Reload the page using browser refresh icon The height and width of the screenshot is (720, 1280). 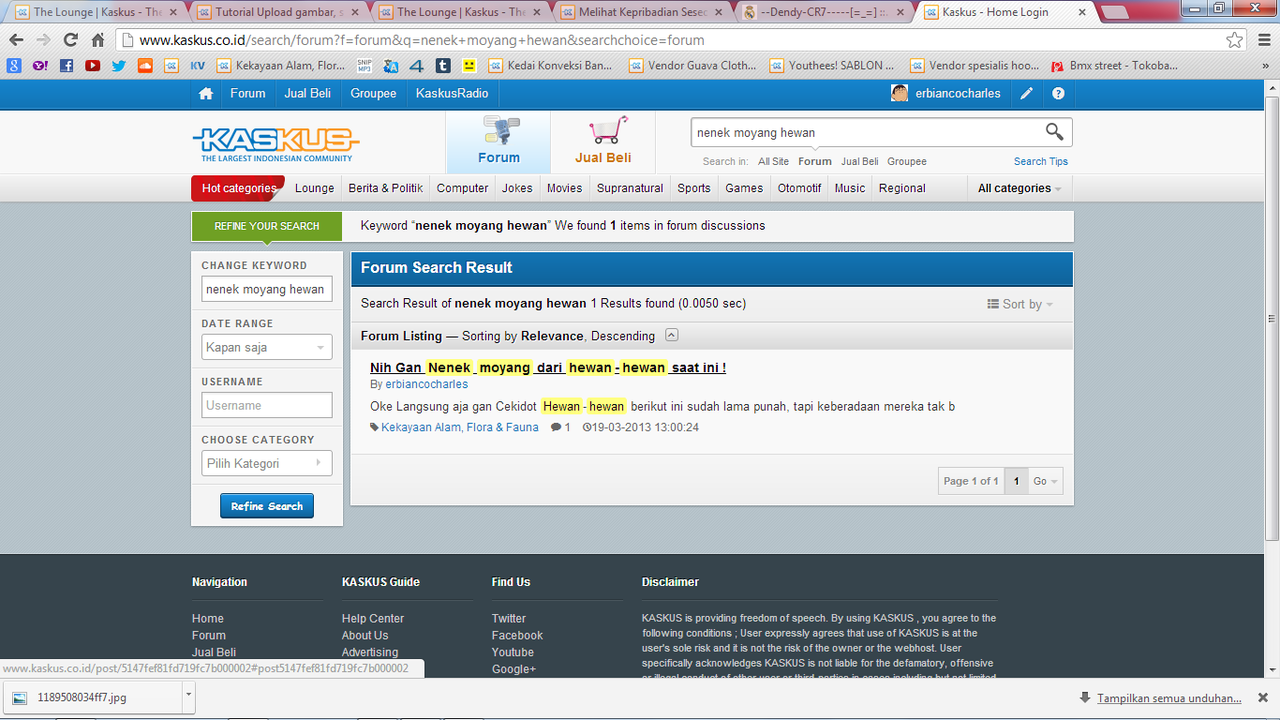[70, 40]
